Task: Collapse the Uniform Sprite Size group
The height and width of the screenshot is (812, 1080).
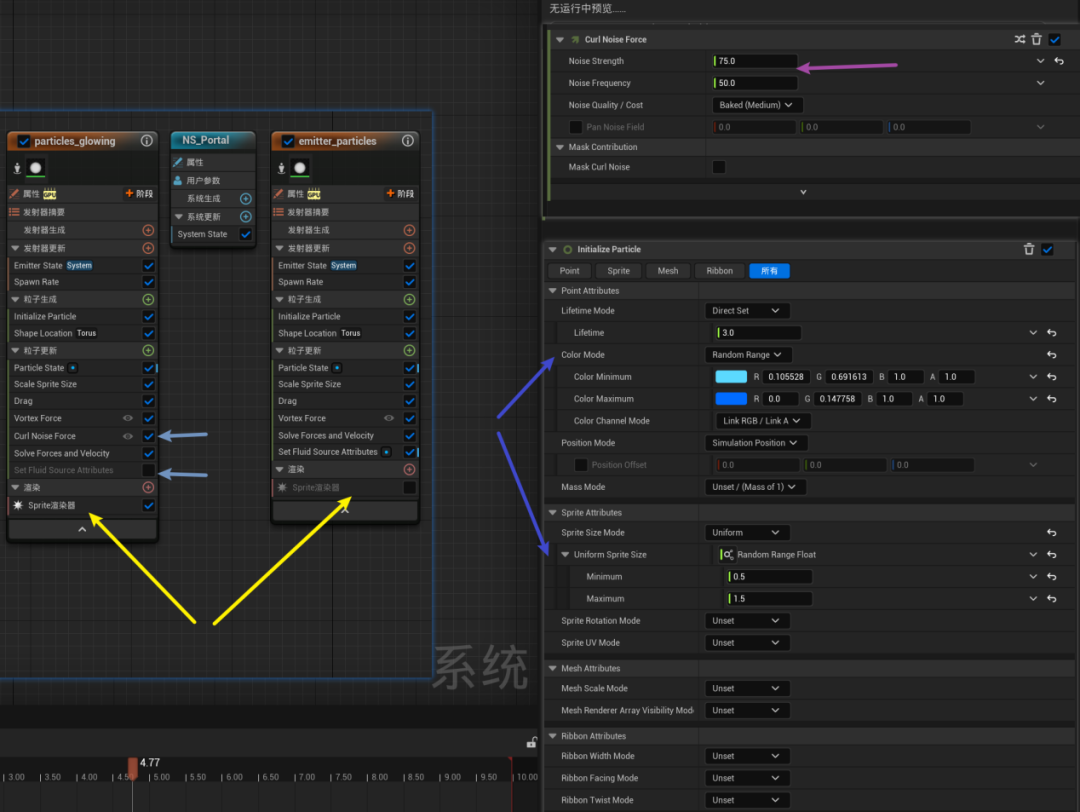Action: [x=565, y=554]
